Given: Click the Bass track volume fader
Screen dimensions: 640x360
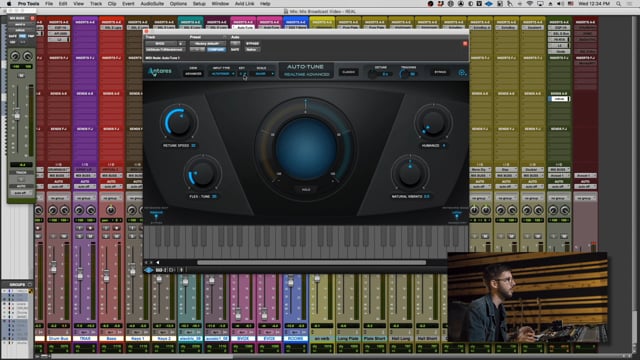Looking at the screenshot, I should [107, 277].
